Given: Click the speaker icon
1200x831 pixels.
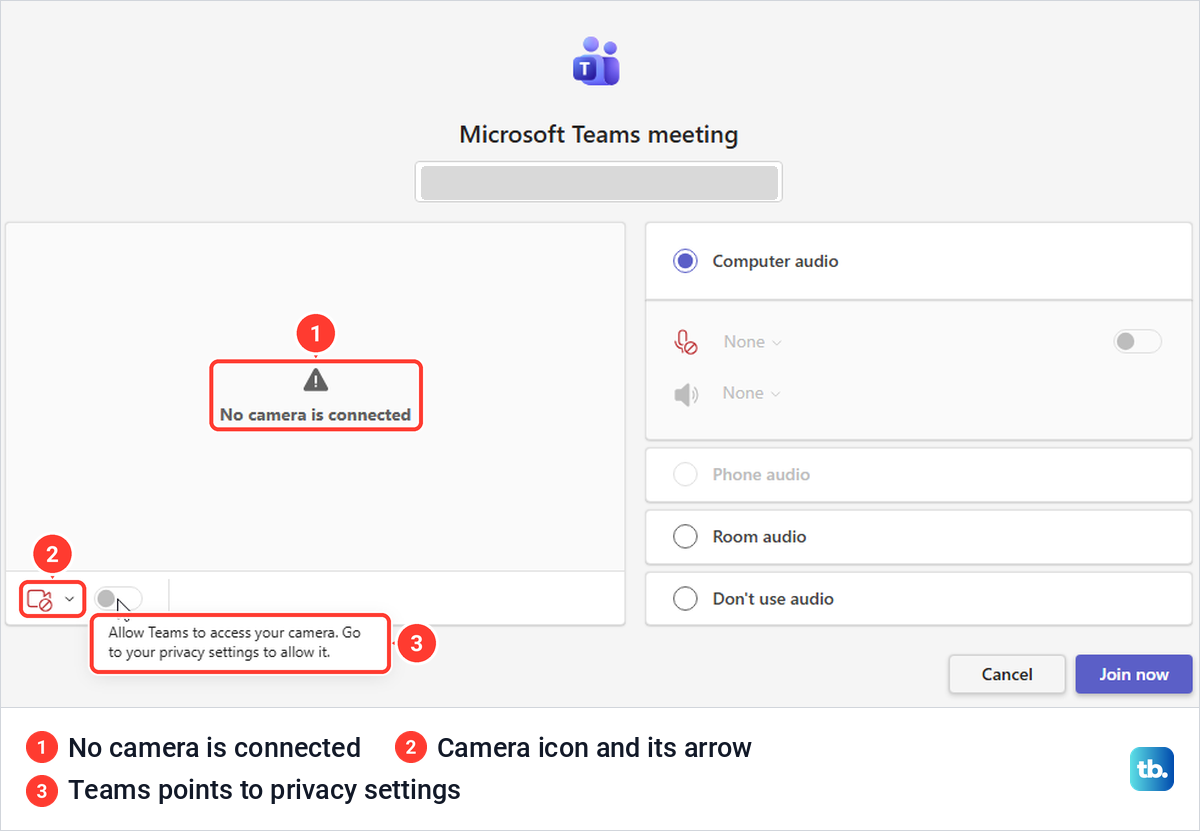Looking at the screenshot, I should [685, 394].
